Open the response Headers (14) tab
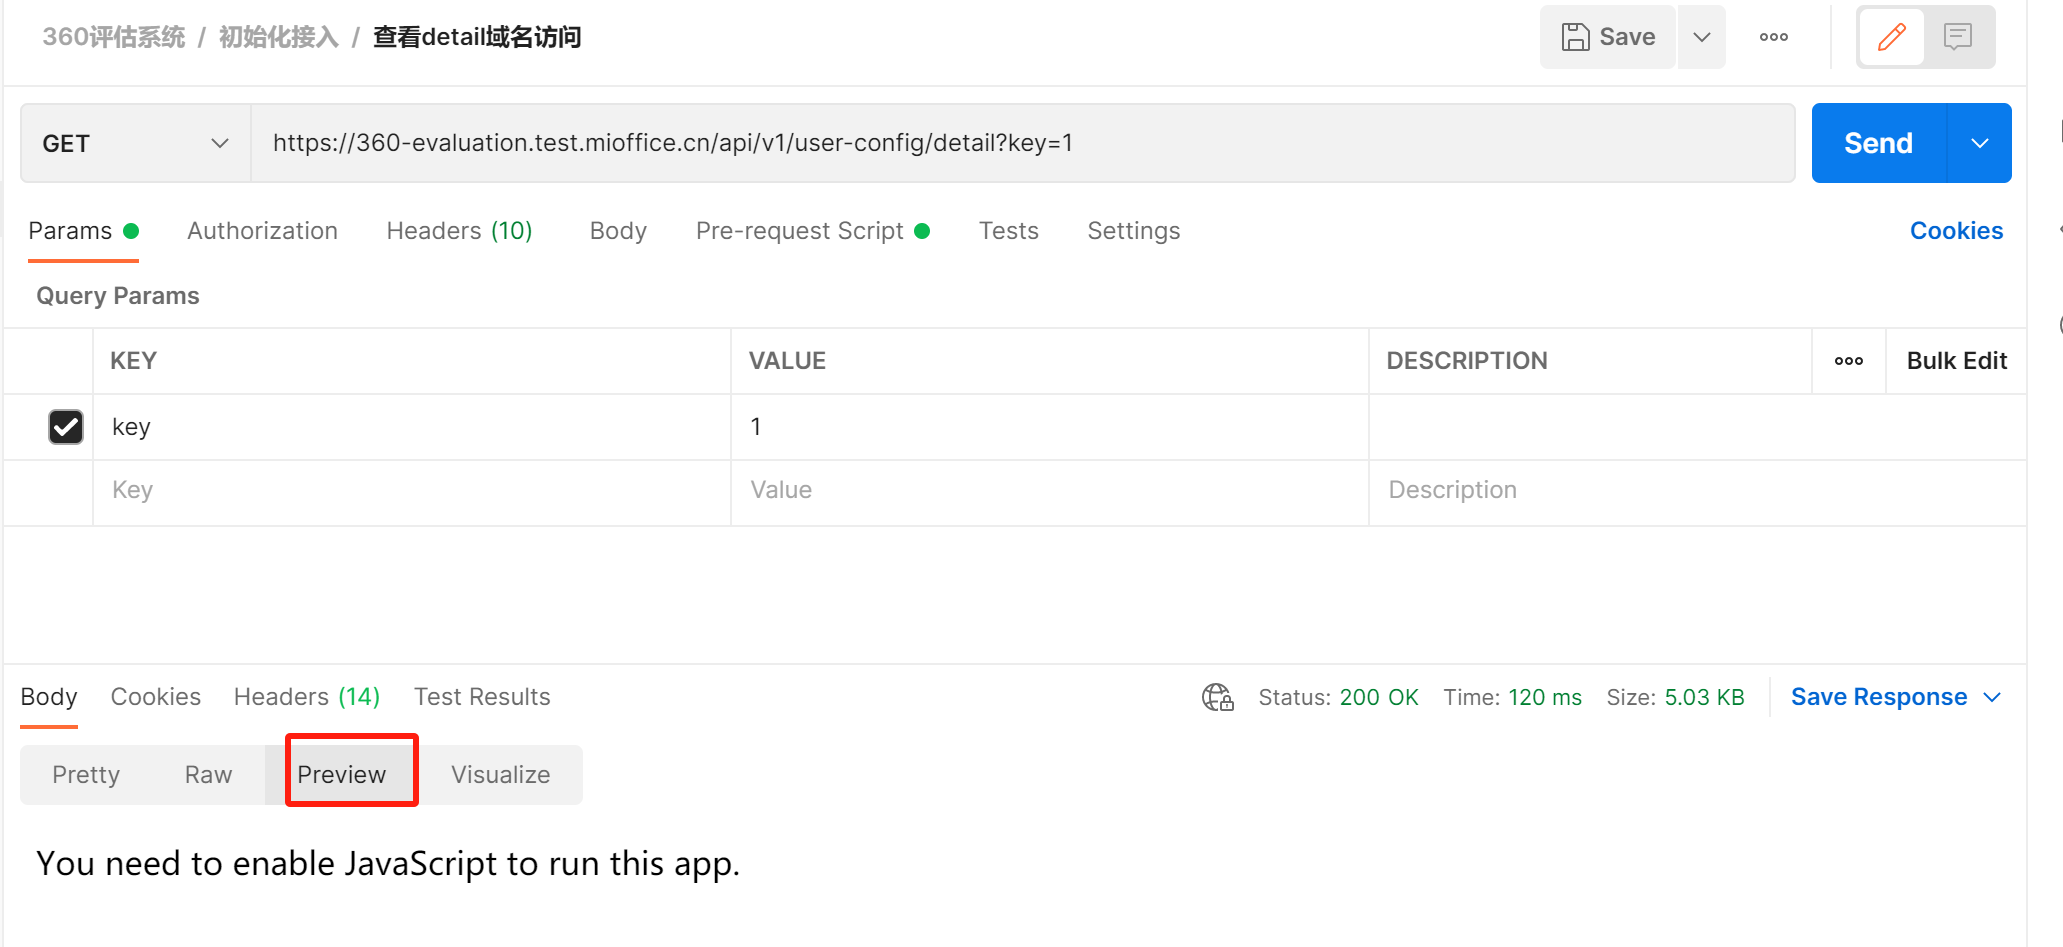 [307, 697]
